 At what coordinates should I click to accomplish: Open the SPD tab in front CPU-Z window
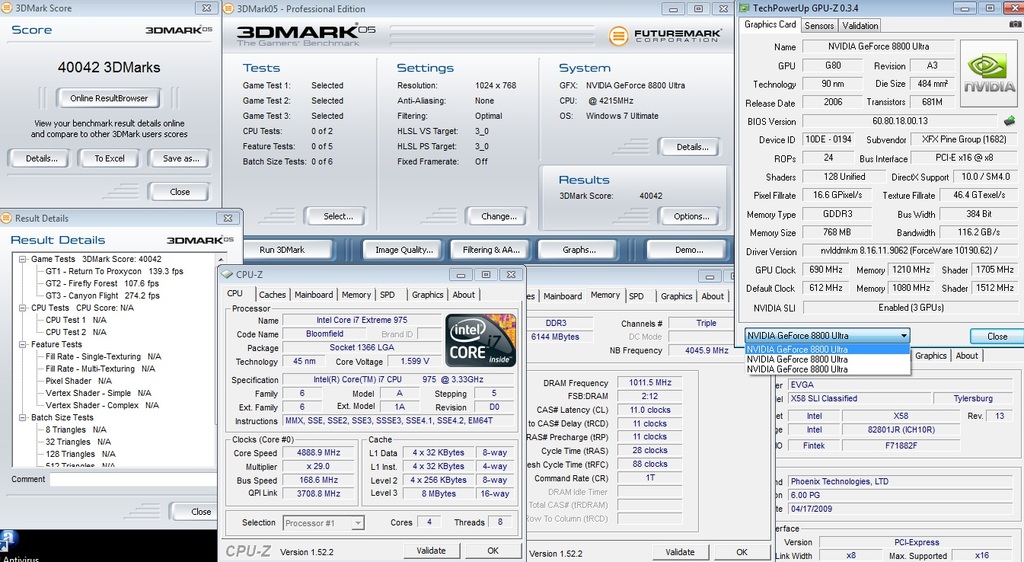click(x=388, y=294)
